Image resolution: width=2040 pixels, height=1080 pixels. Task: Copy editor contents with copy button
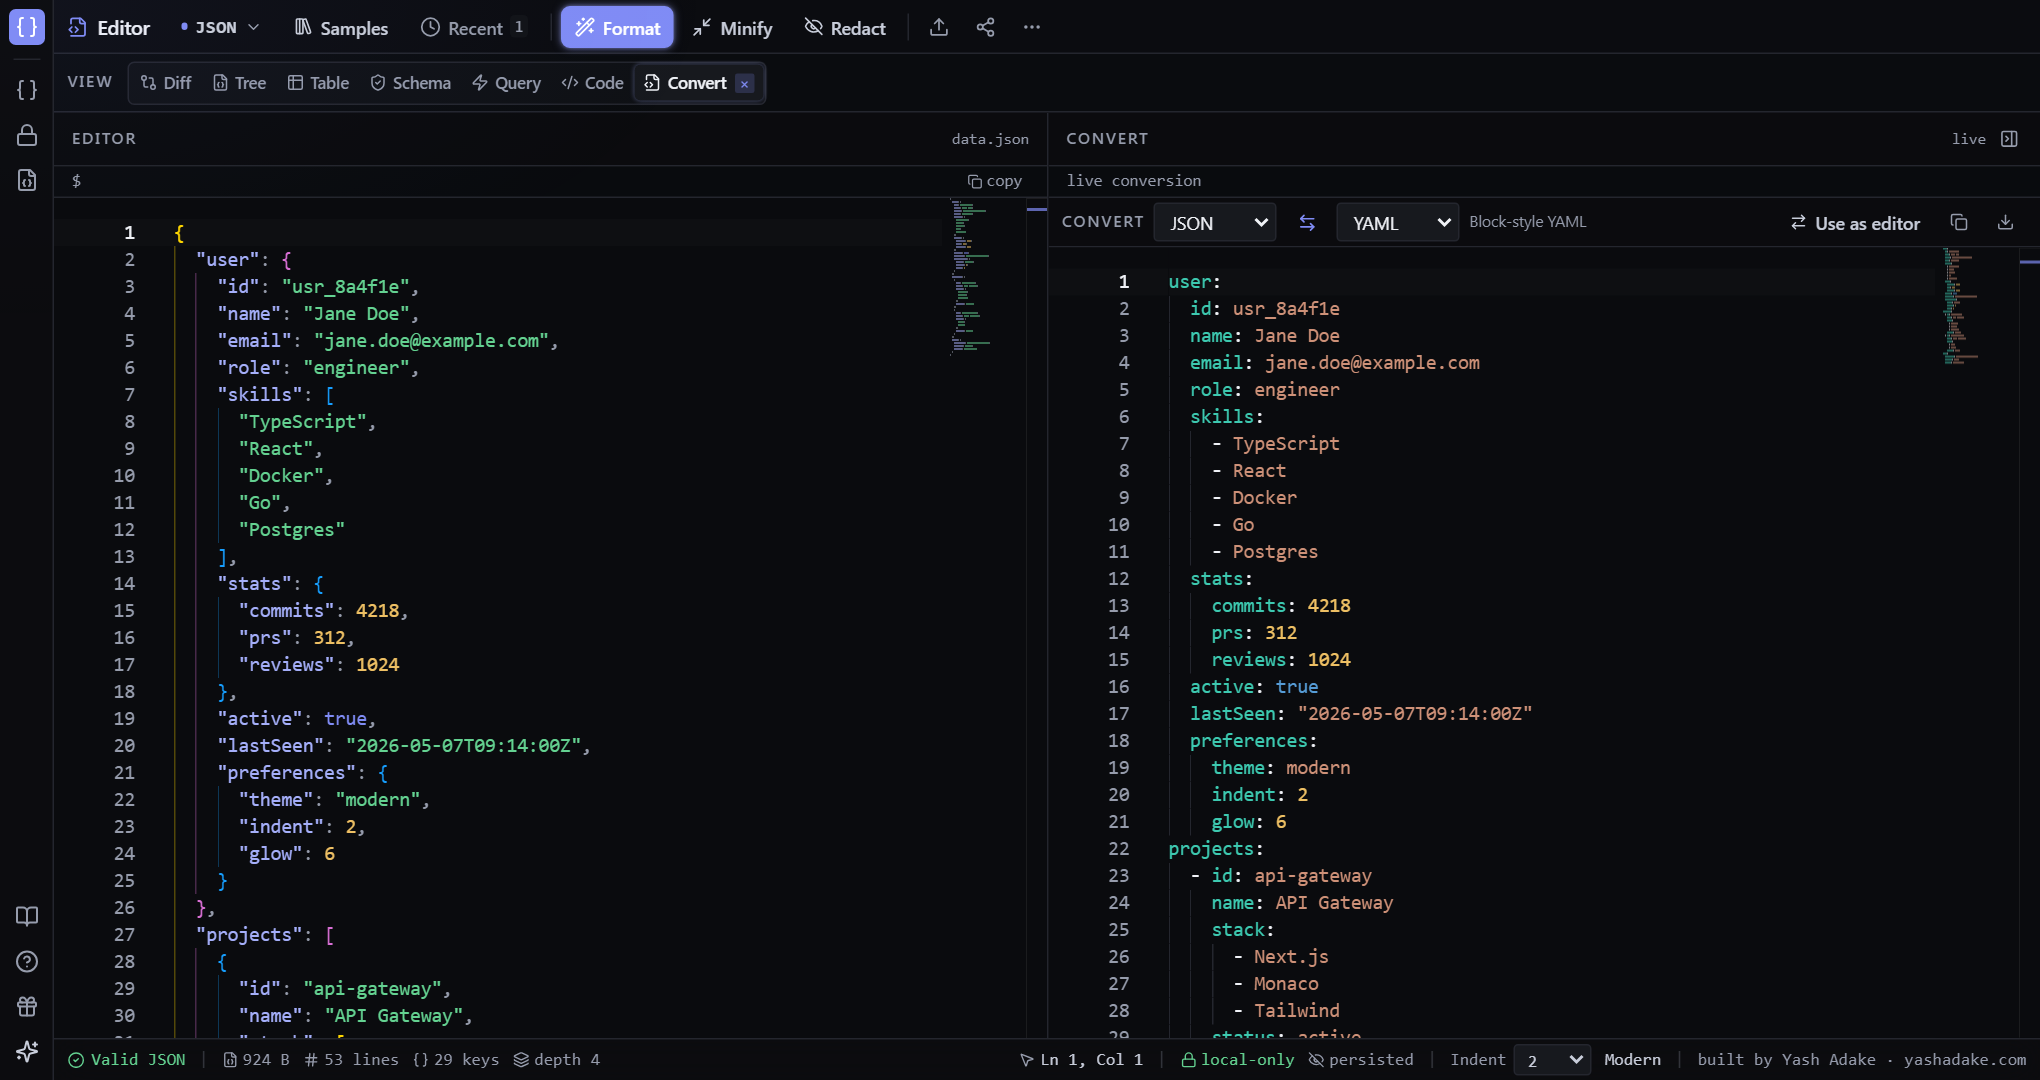pos(995,181)
